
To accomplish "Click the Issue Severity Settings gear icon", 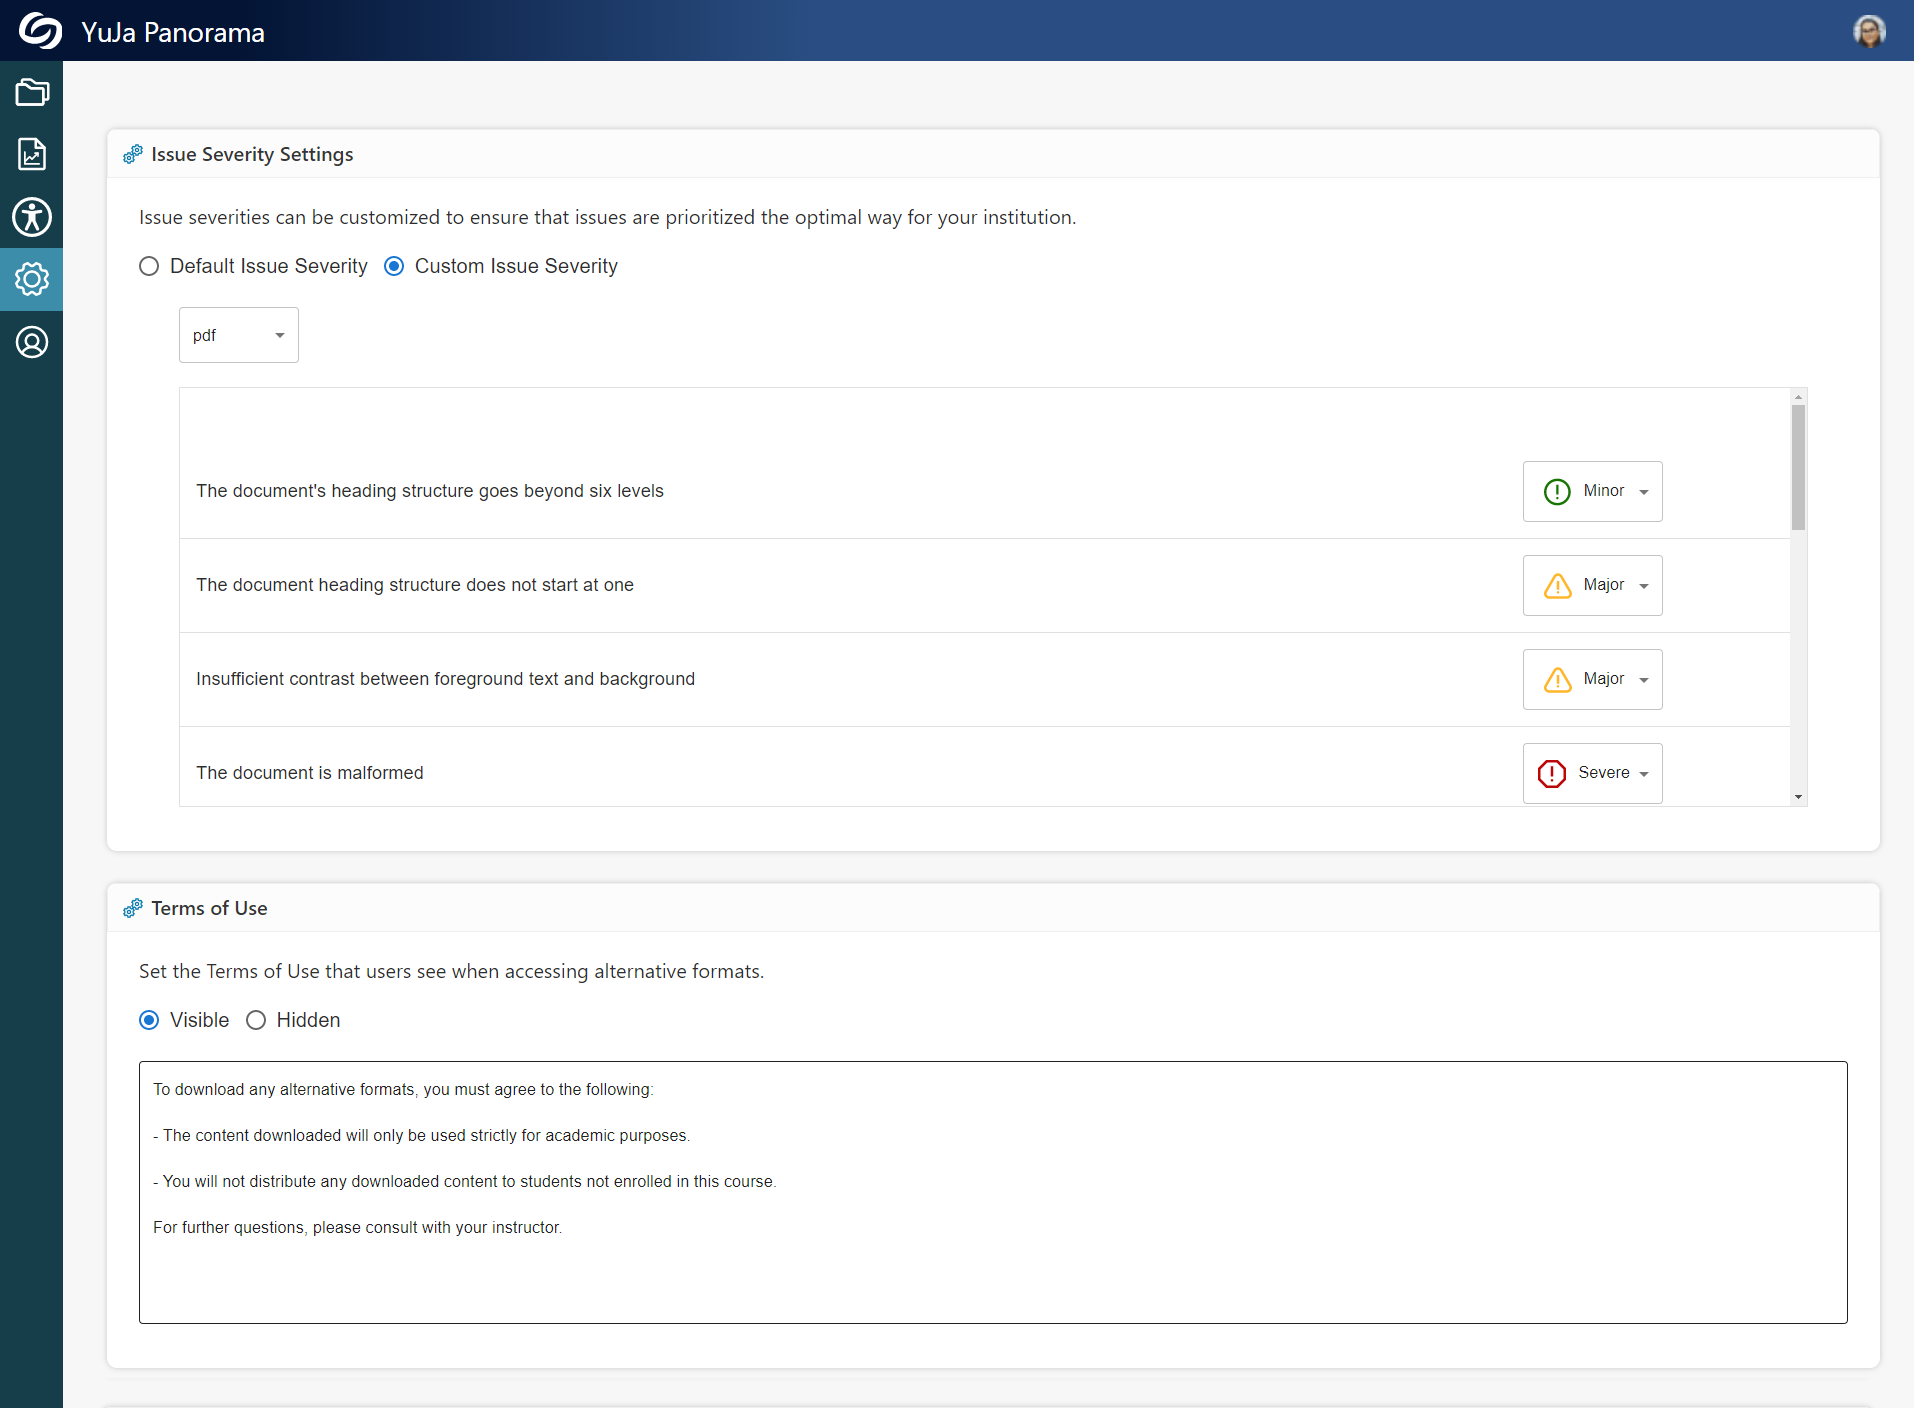I will tap(133, 154).
